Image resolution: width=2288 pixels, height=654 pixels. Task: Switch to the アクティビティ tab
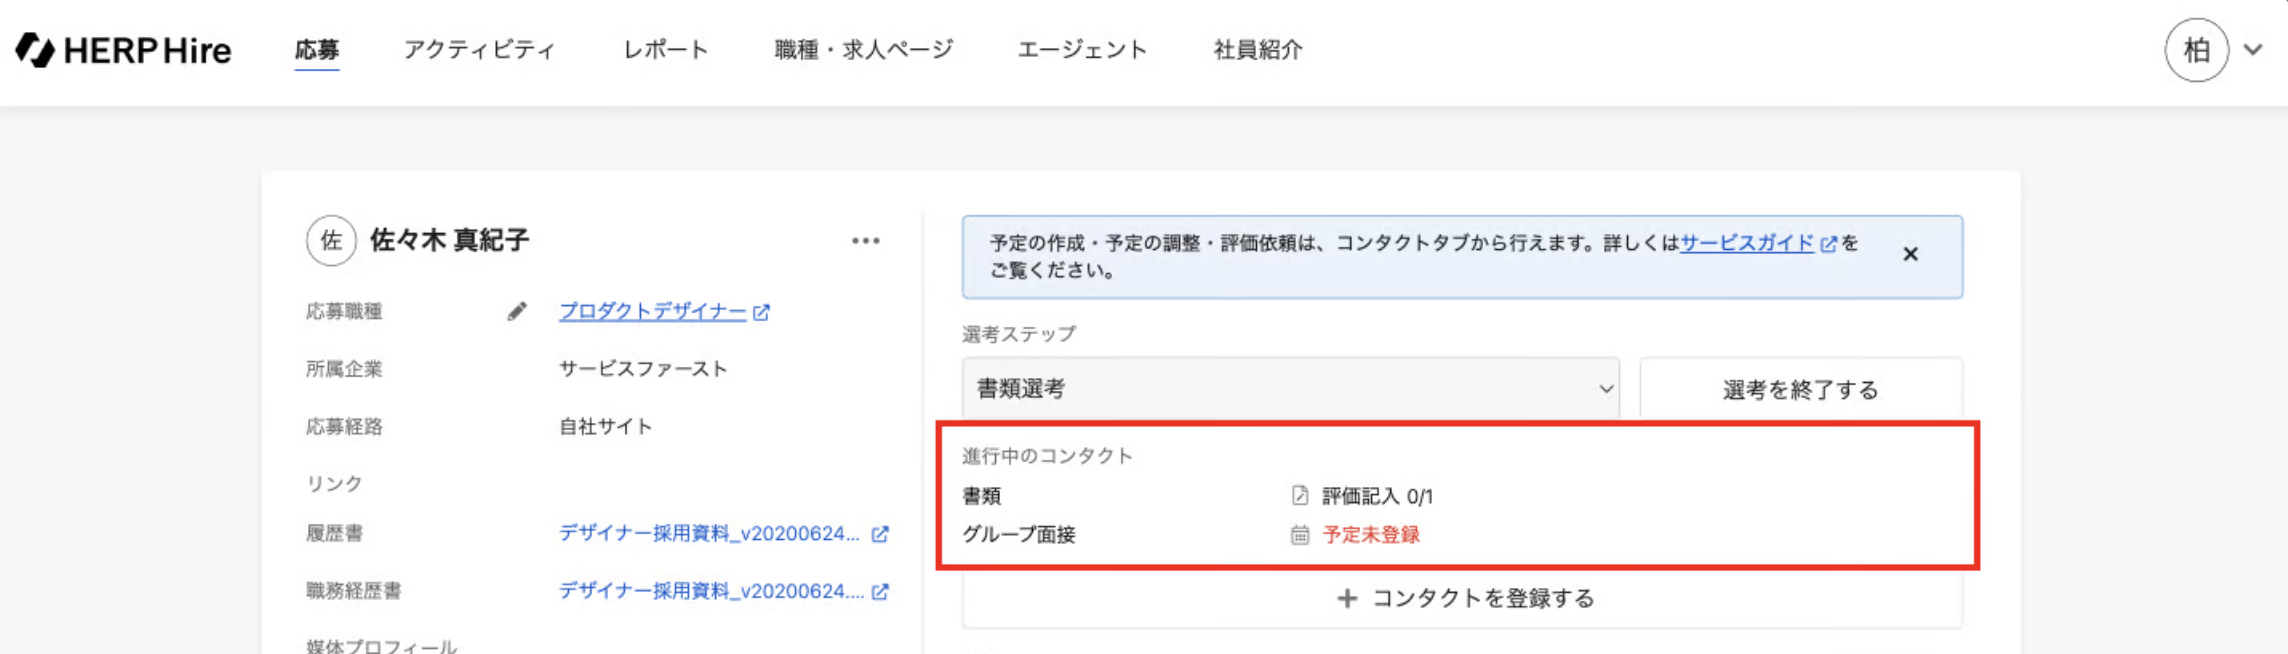(479, 50)
